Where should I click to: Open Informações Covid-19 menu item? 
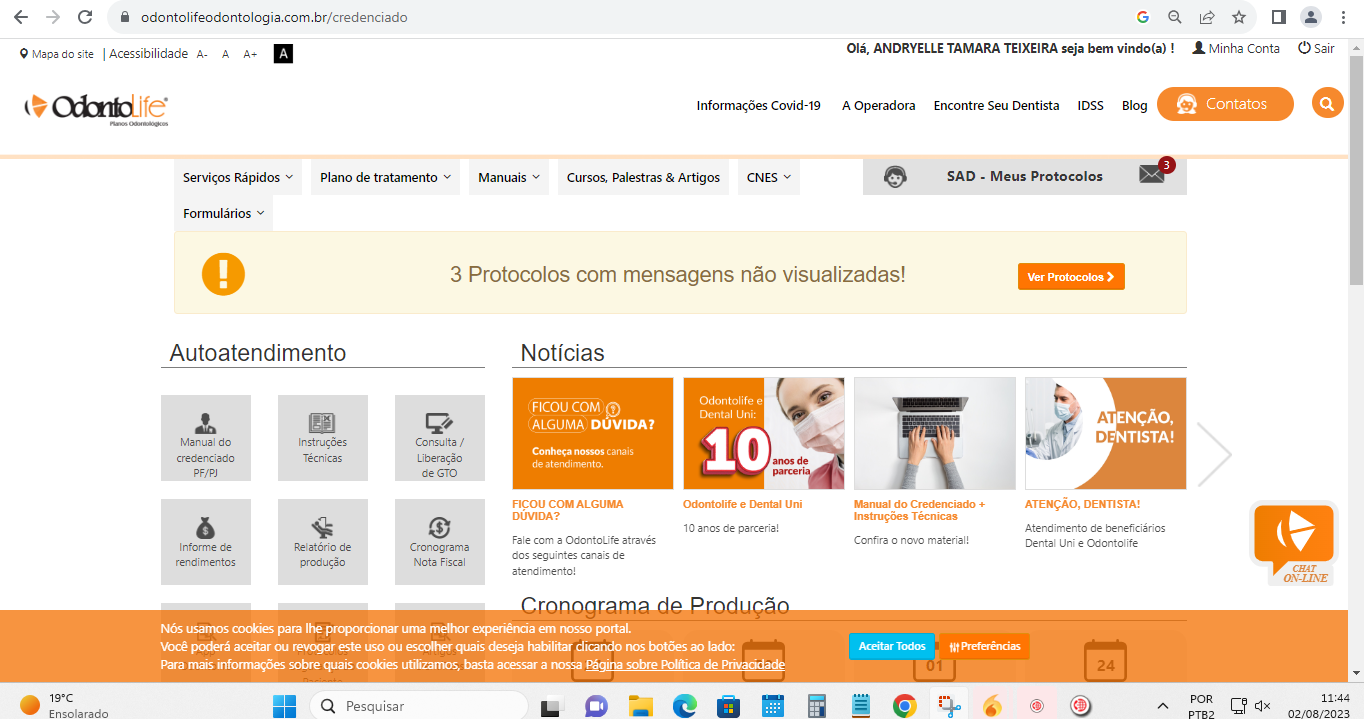coord(758,105)
